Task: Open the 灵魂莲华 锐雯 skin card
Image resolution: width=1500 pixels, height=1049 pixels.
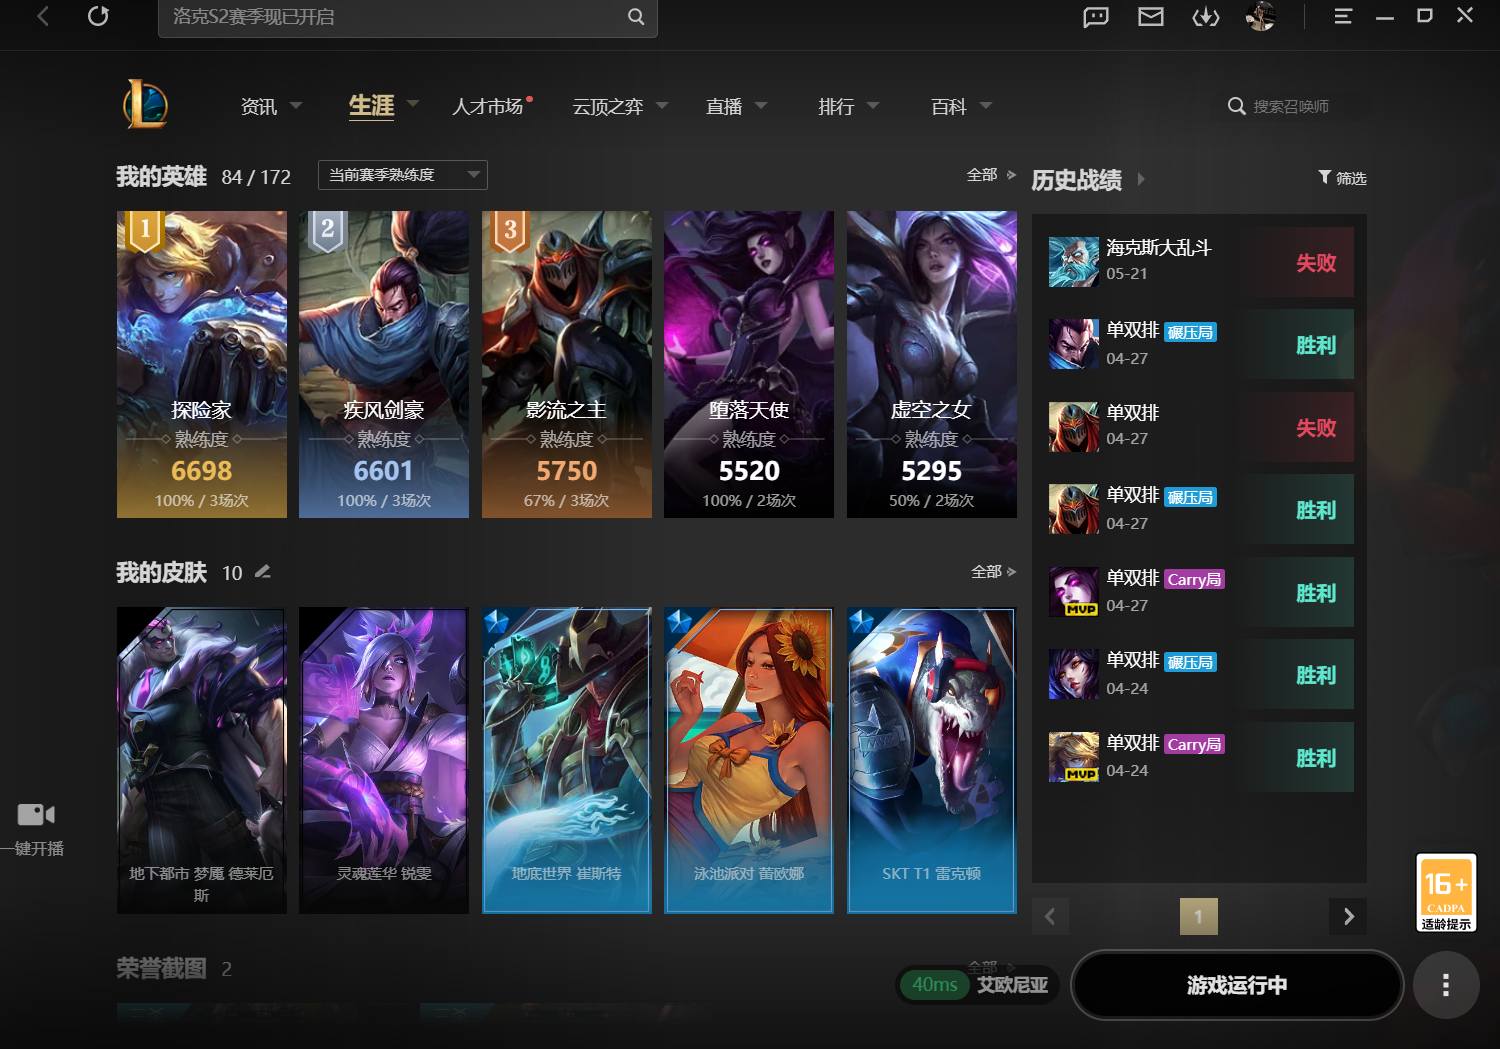Action: click(384, 760)
